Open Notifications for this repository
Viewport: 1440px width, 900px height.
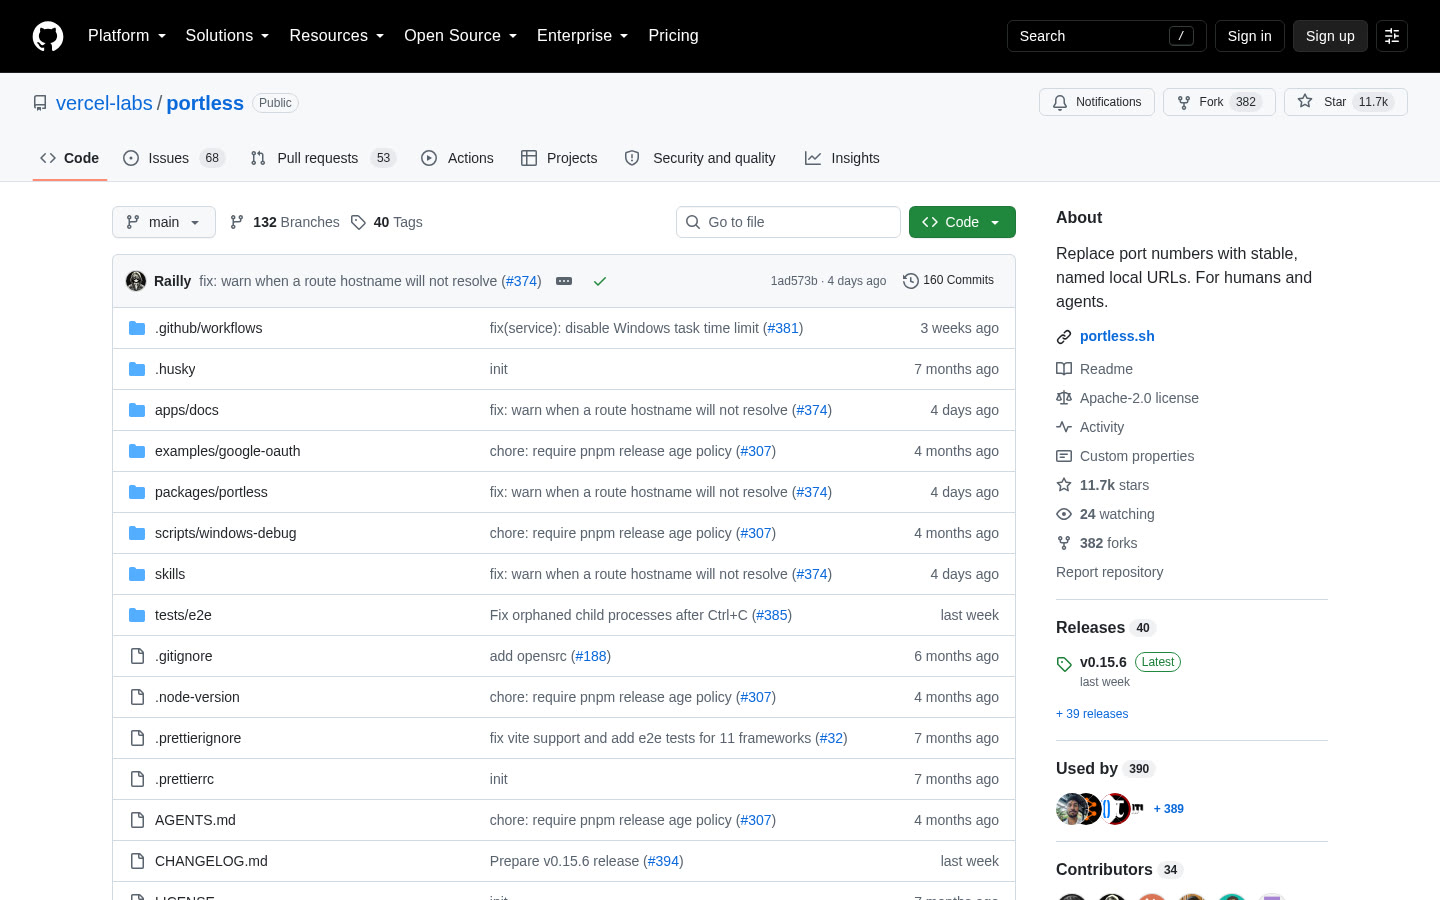click(x=1097, y=102)
